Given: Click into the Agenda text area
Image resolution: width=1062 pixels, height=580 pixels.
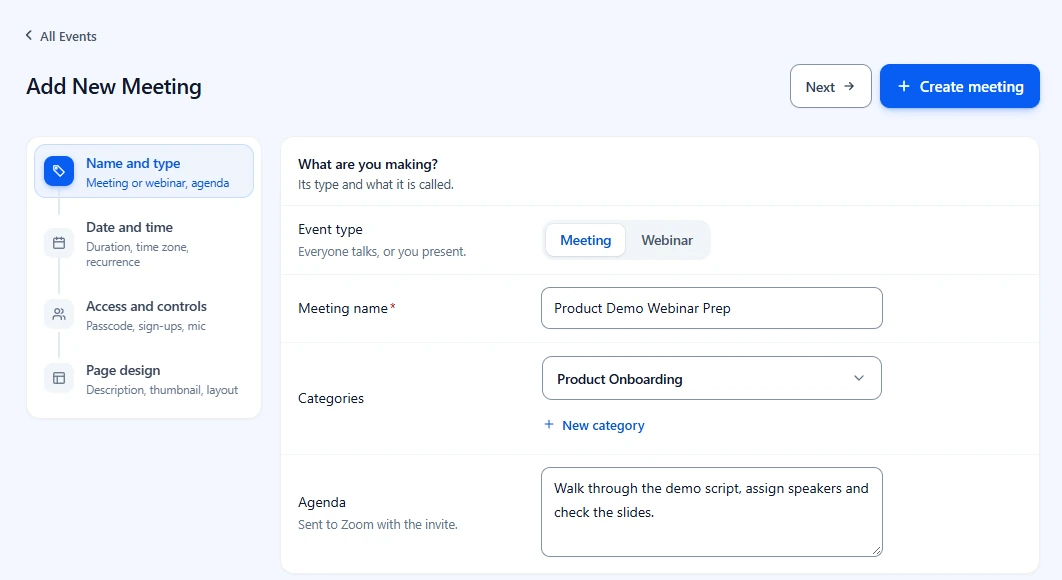Looking at the screenshot, I should click(712, 512).
